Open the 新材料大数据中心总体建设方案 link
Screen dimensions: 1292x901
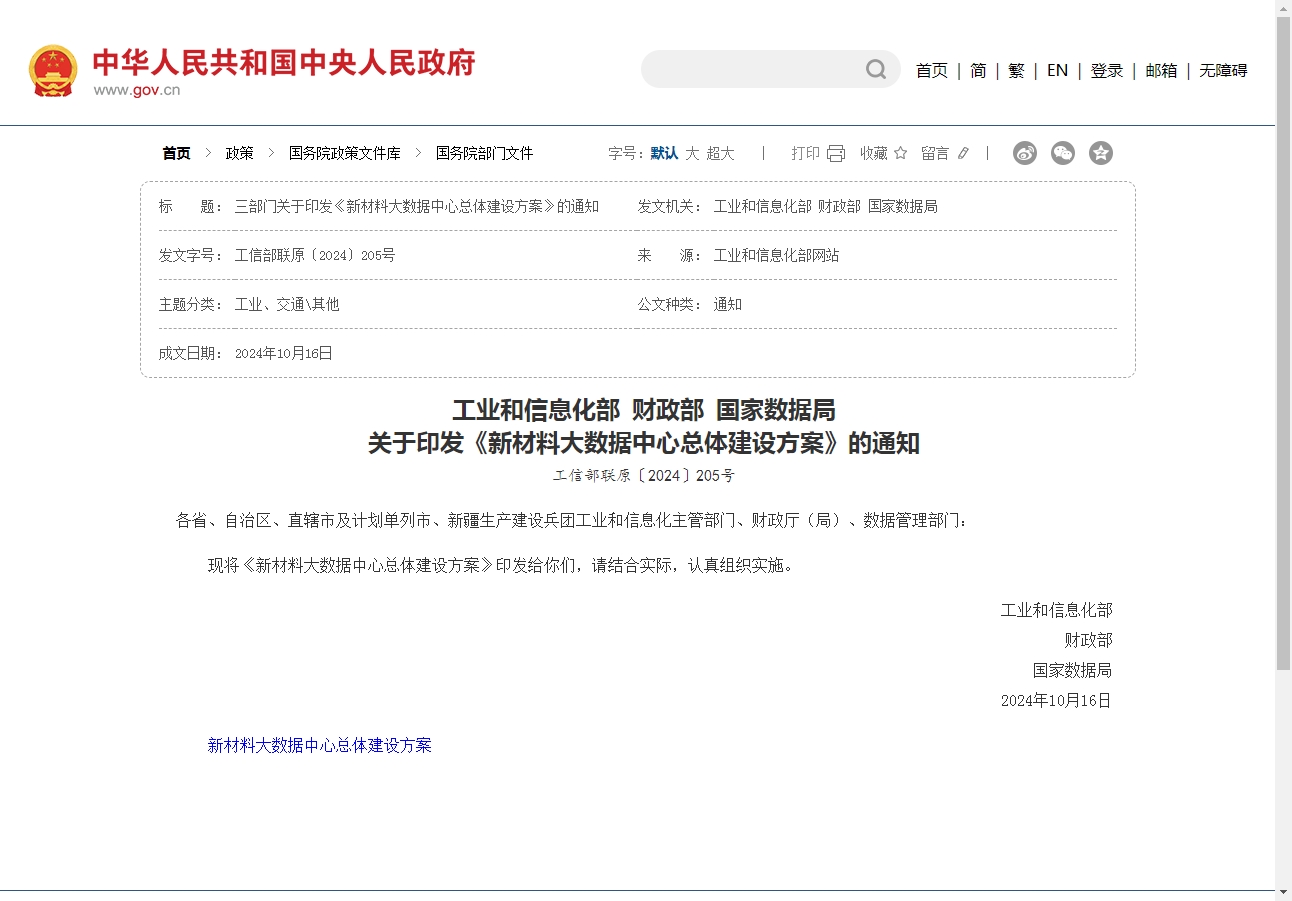pos(319,745)
